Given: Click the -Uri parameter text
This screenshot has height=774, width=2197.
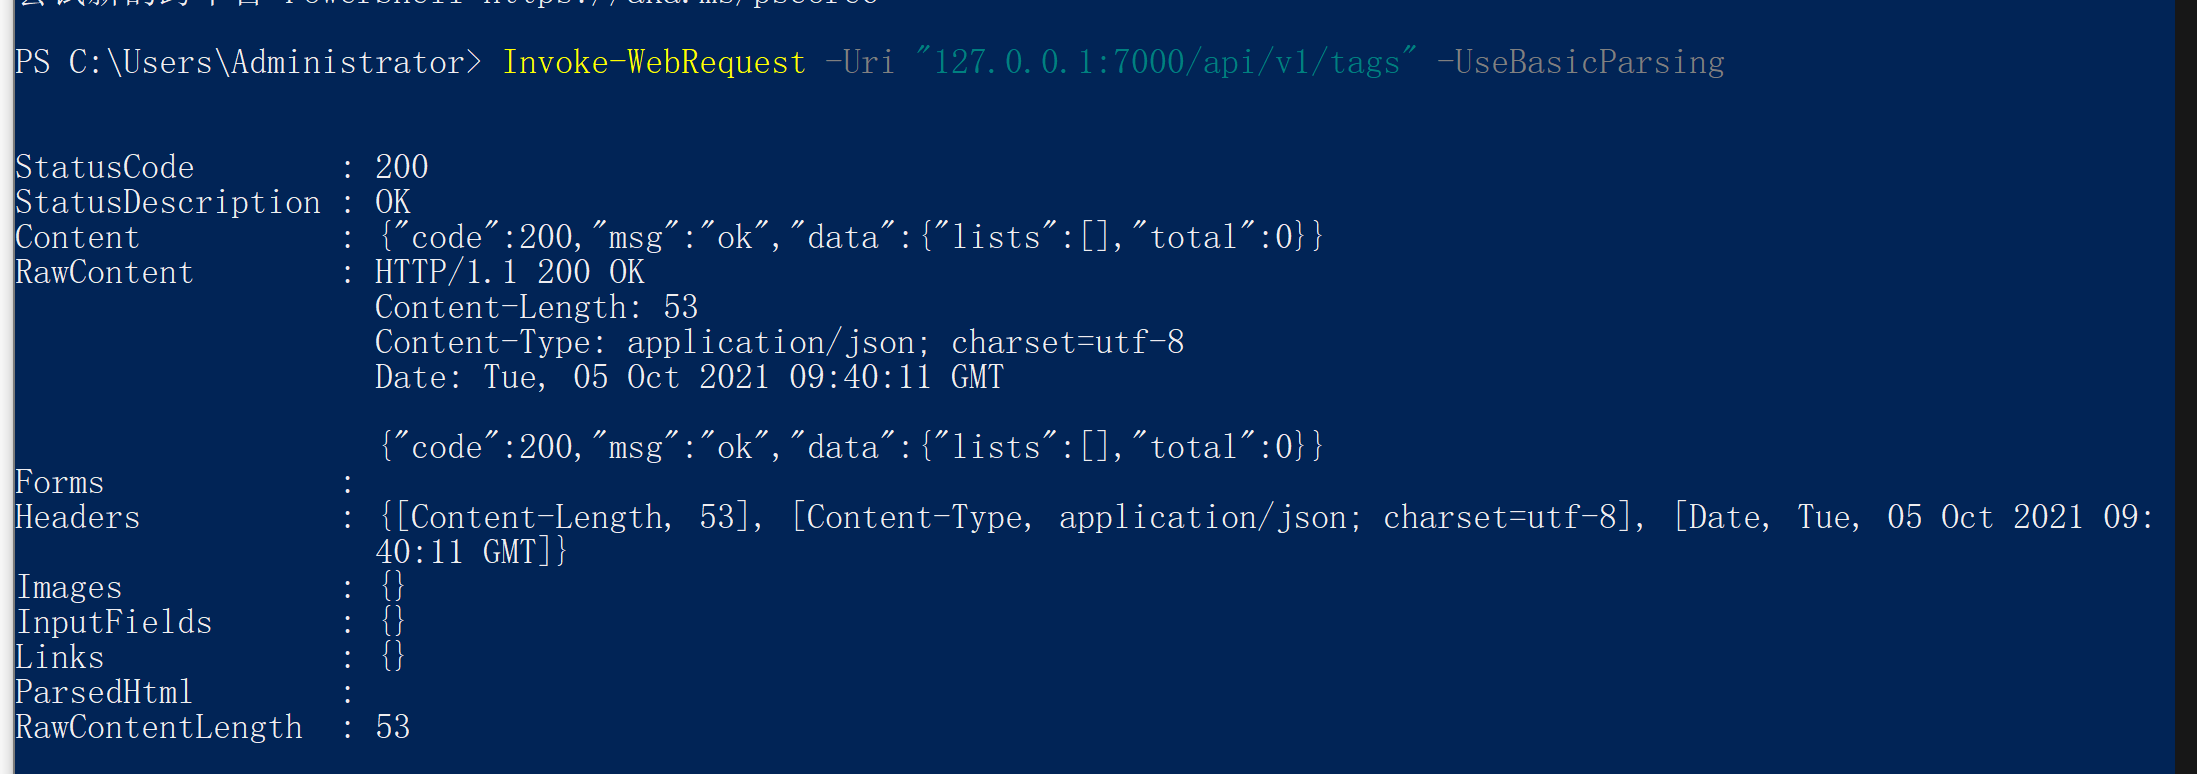Looking at the screenshot, I should pos(860,63).
